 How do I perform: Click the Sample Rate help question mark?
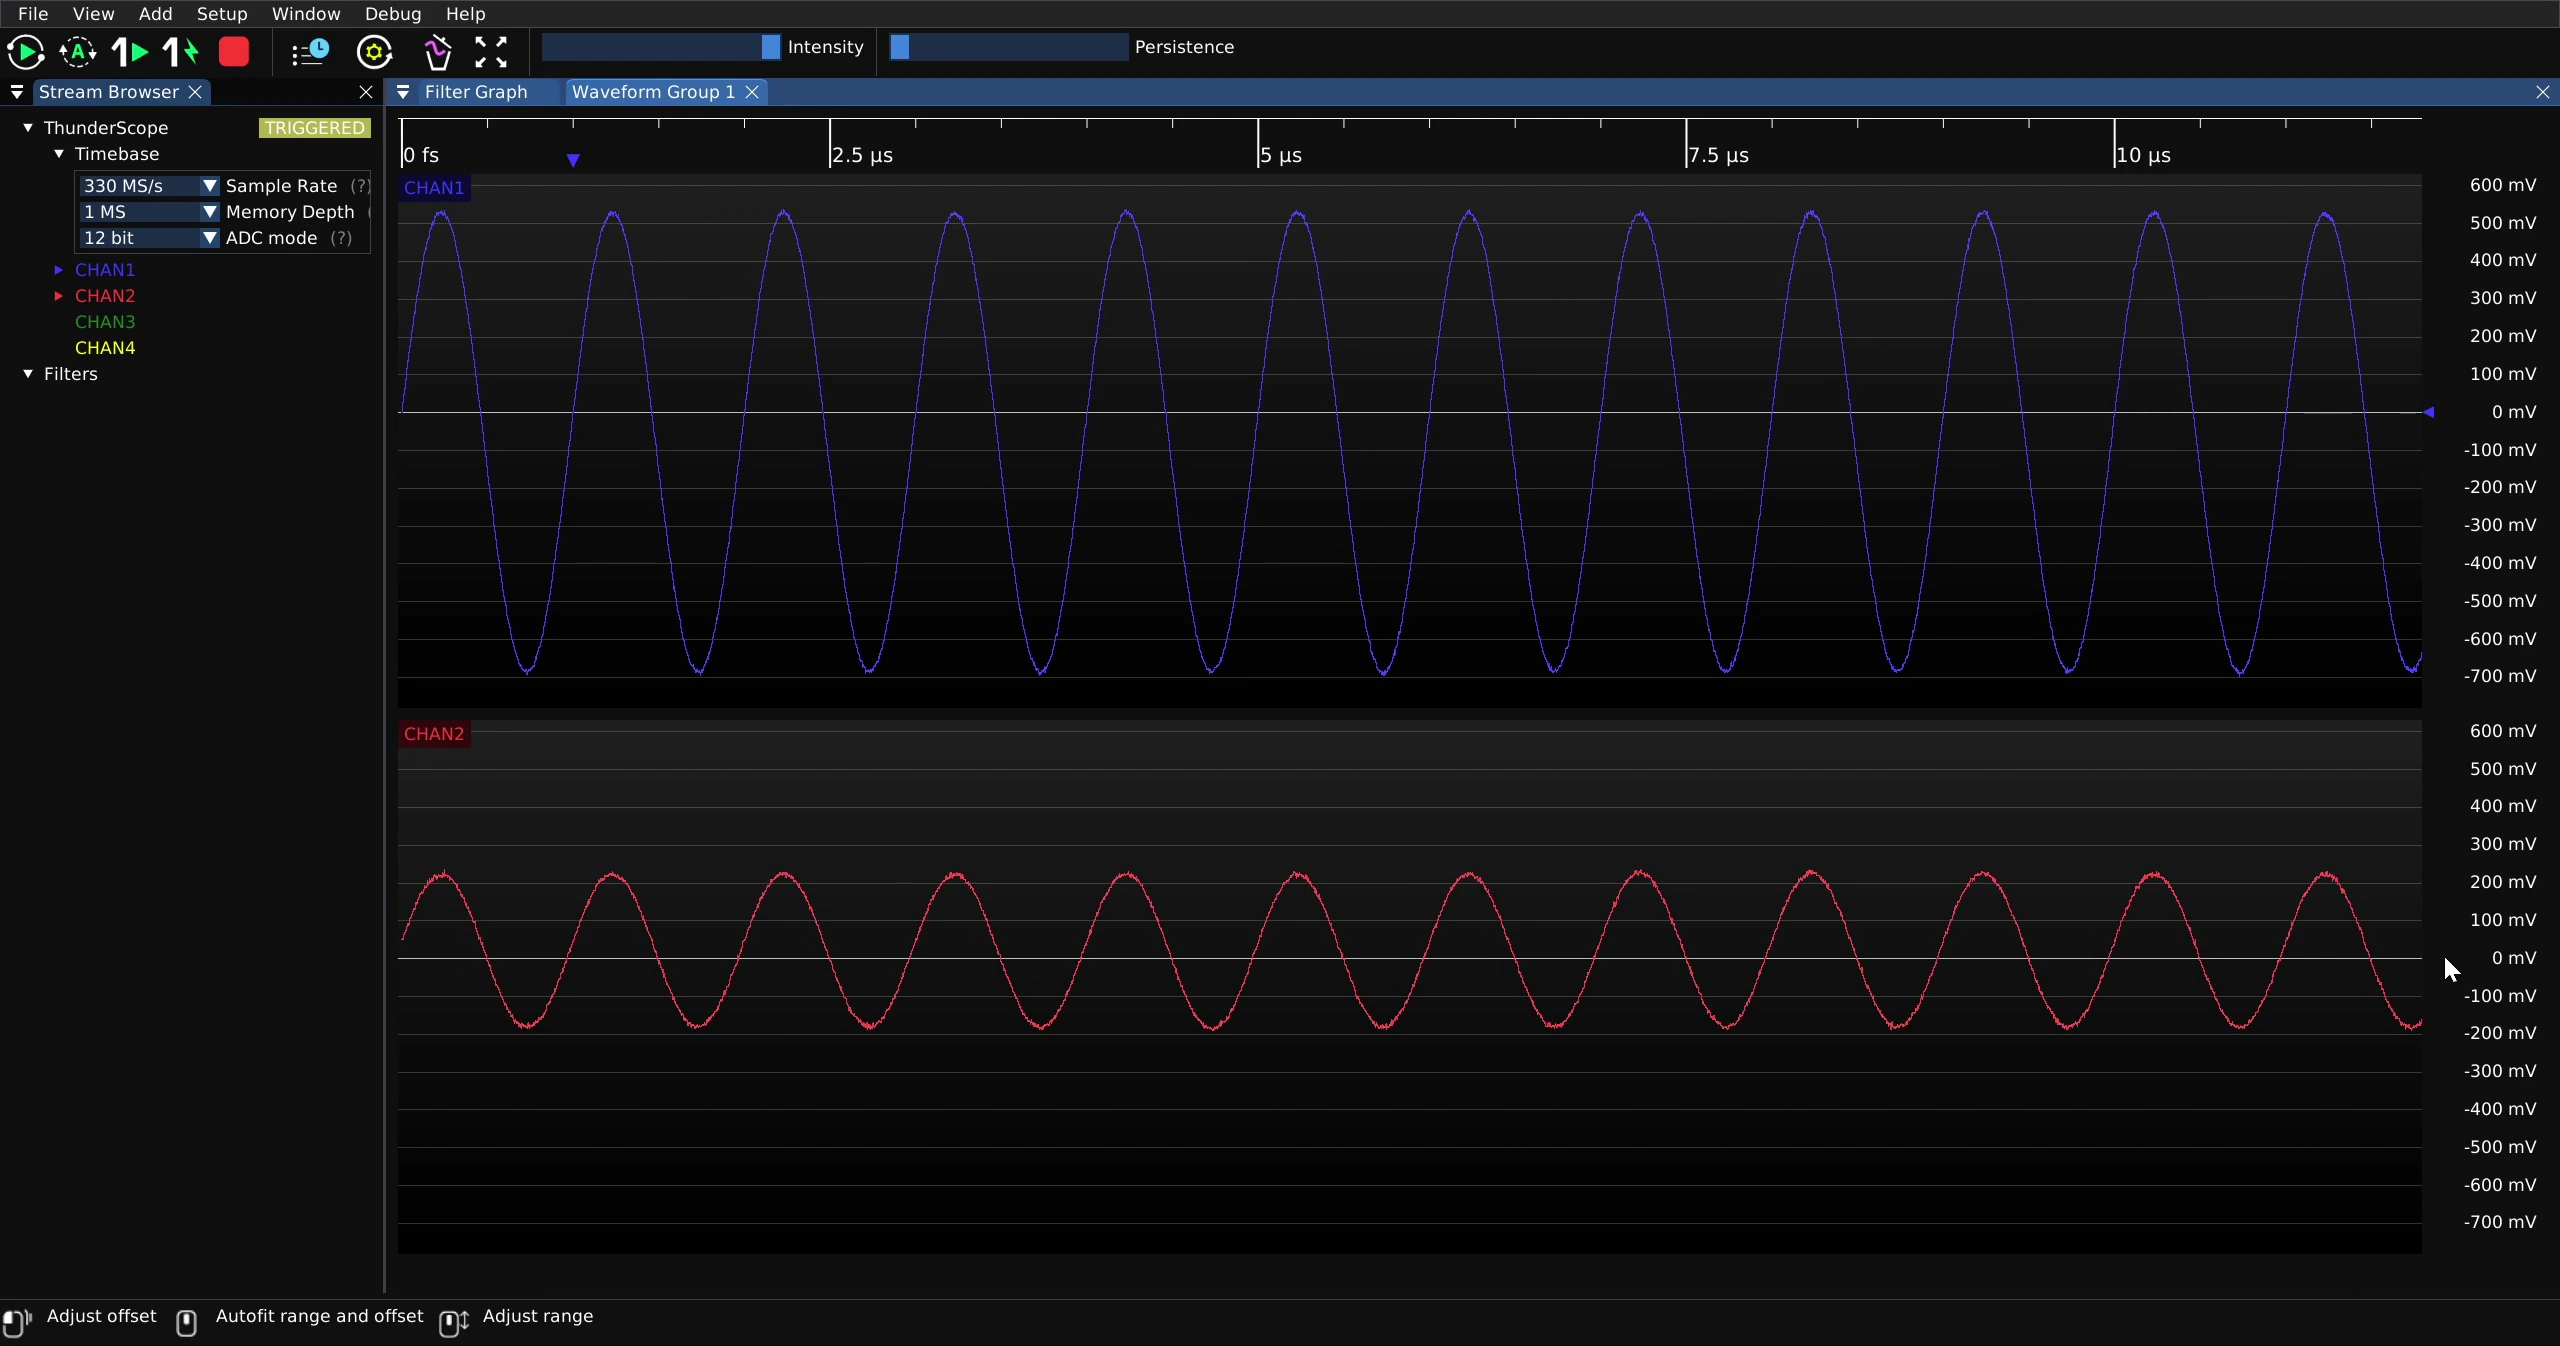click(360, 186)
